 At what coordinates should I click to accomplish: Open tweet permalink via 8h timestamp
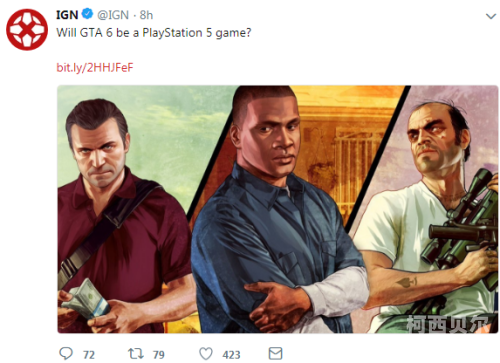pos(146,15)
